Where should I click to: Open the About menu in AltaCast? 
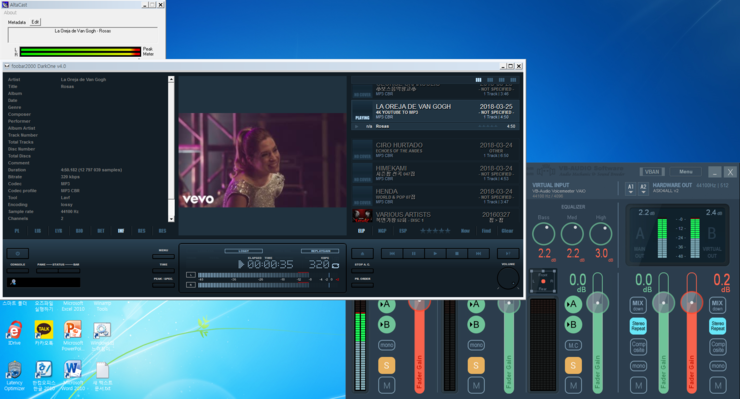[x=10, y=13]
